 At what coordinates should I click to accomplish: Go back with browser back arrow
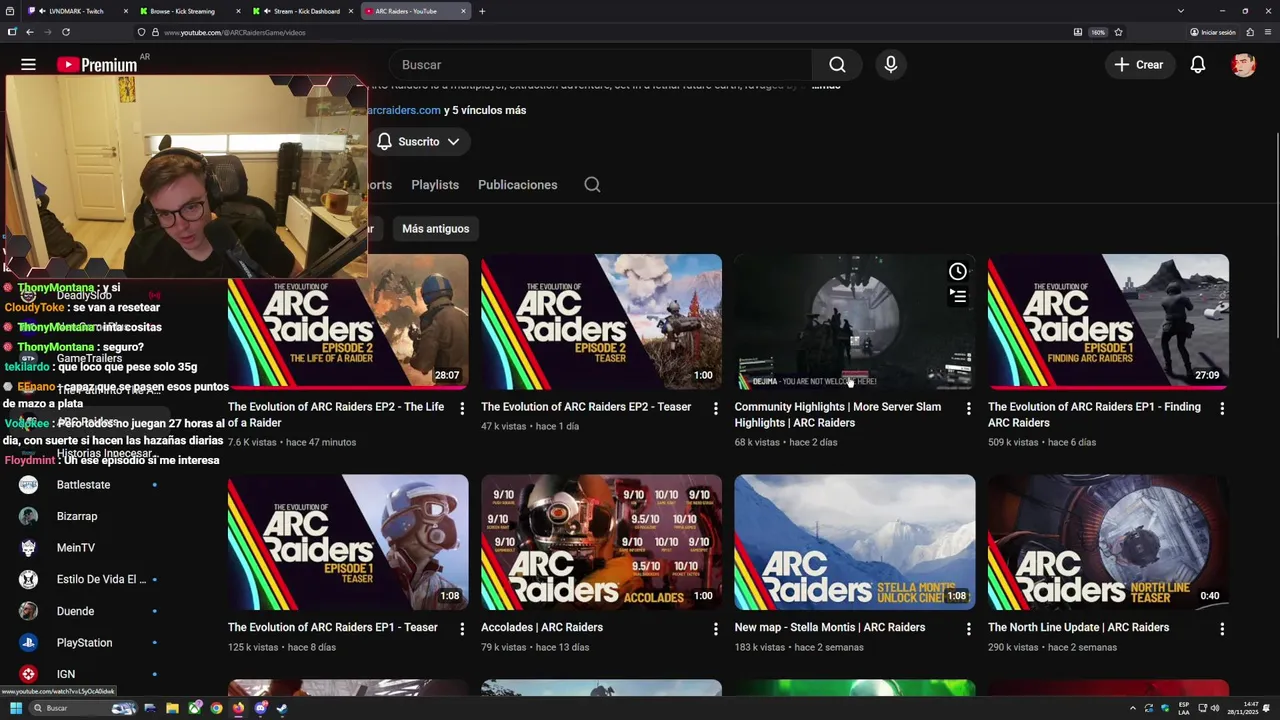(29, 32)
